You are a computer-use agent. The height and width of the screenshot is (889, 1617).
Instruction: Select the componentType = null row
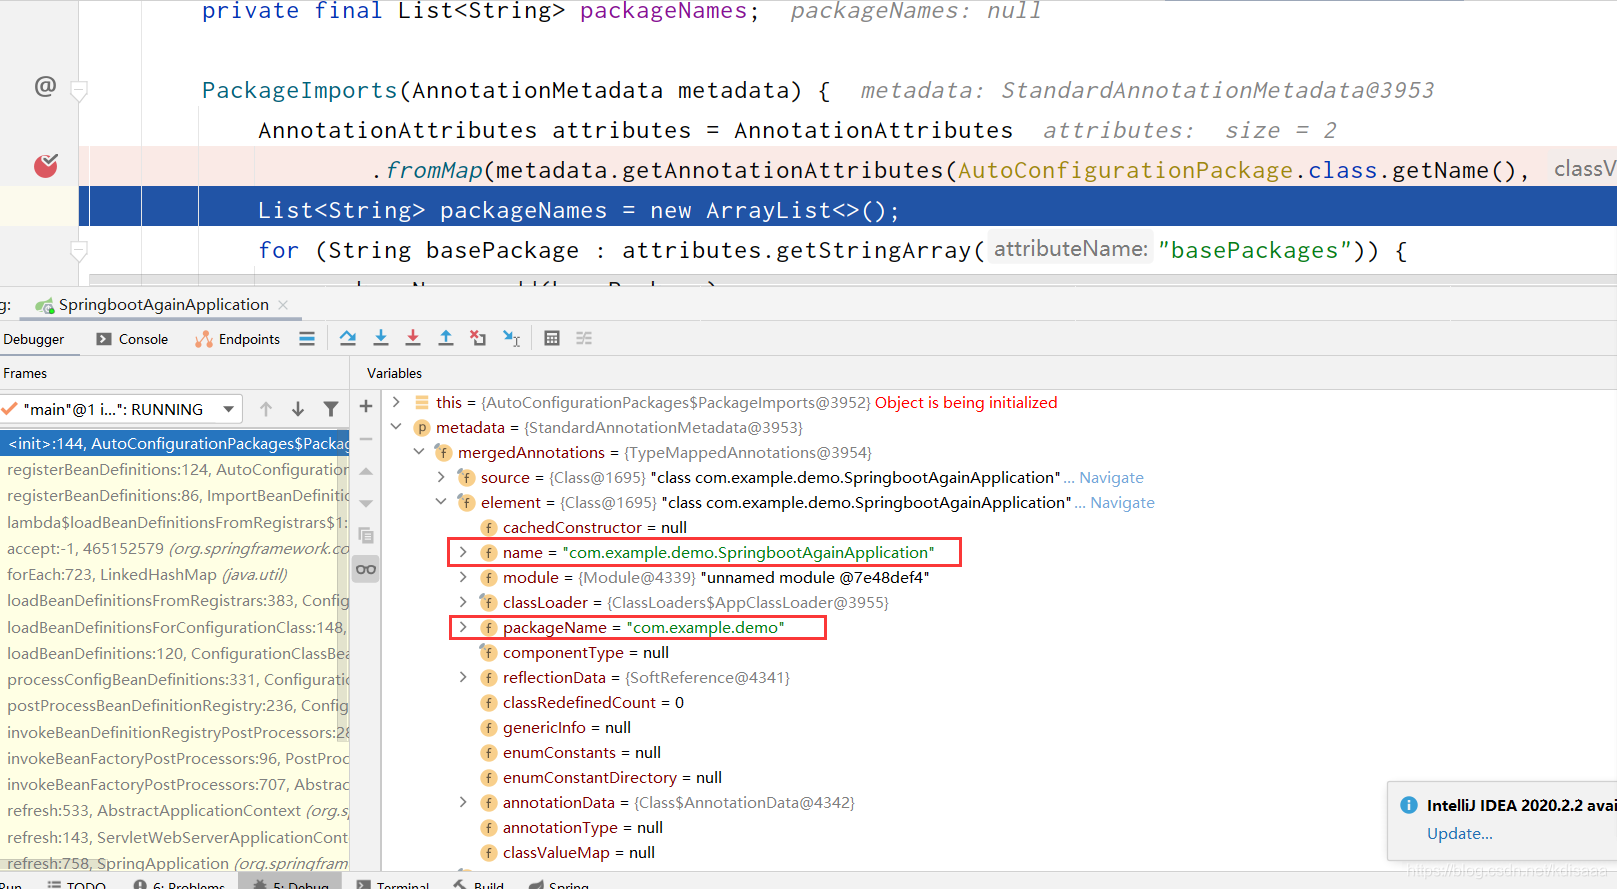point(585,652)
